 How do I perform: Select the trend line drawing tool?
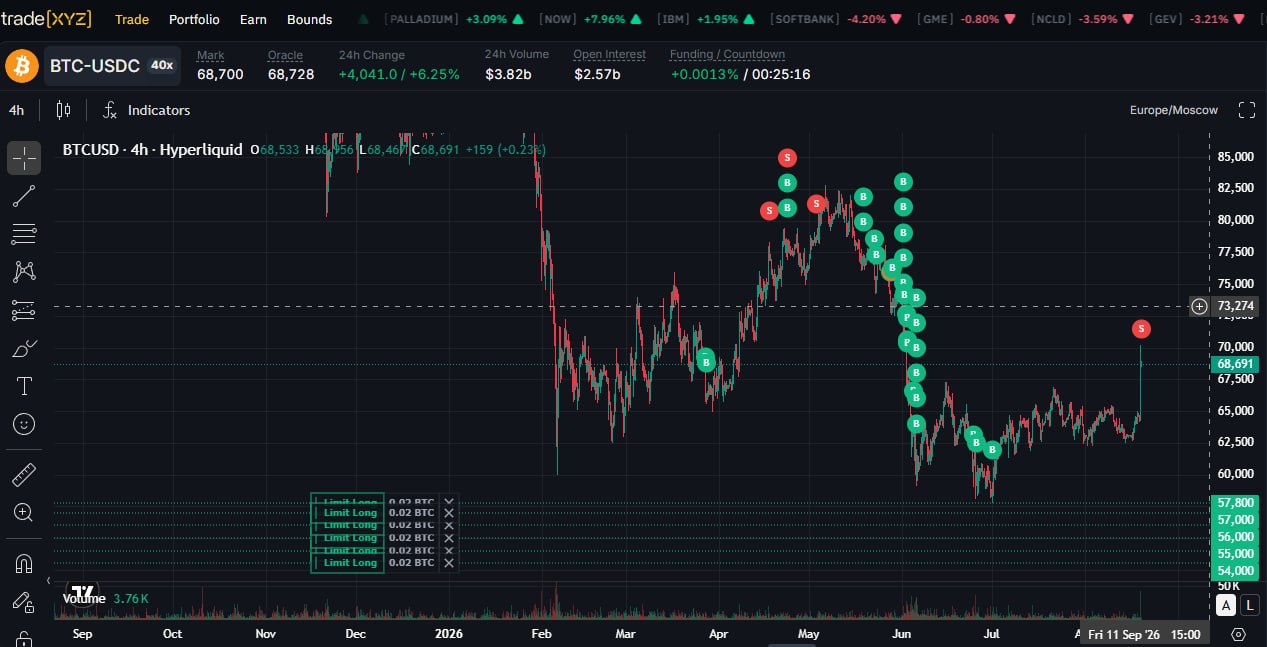click(x=24, y=196)
